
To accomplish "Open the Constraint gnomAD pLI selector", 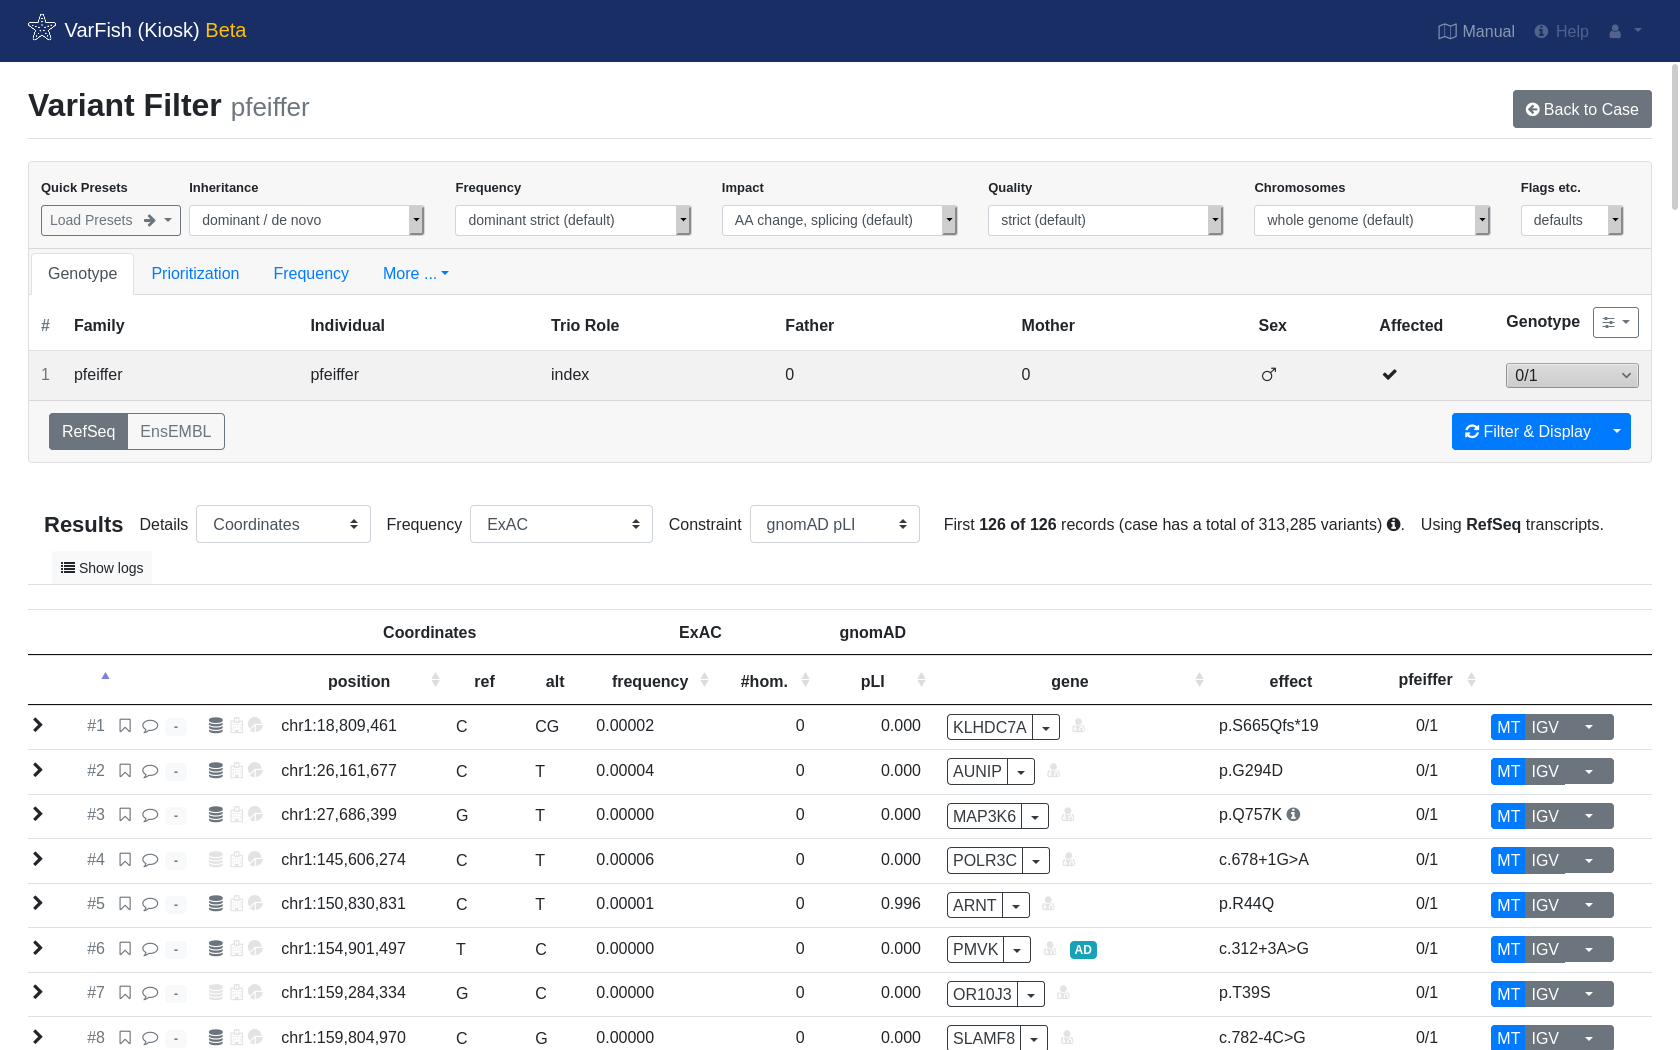I will [x=835, y=524].
